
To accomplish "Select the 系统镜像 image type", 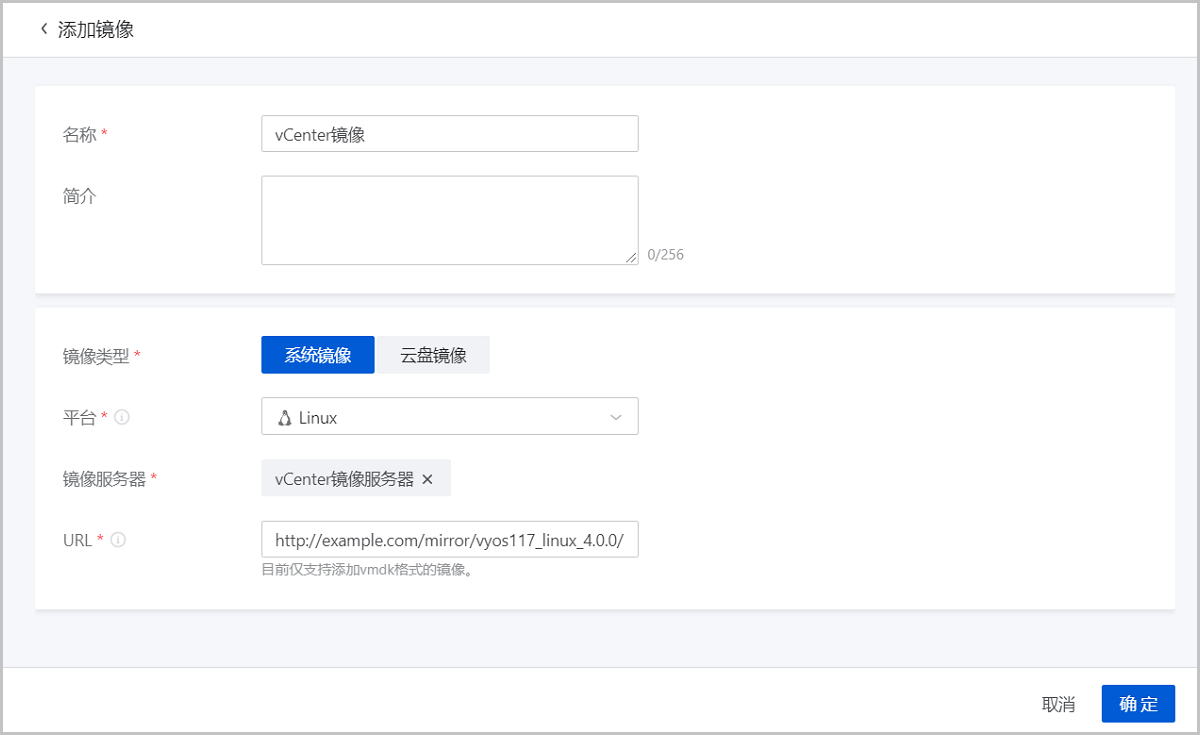I will [318, 355].
